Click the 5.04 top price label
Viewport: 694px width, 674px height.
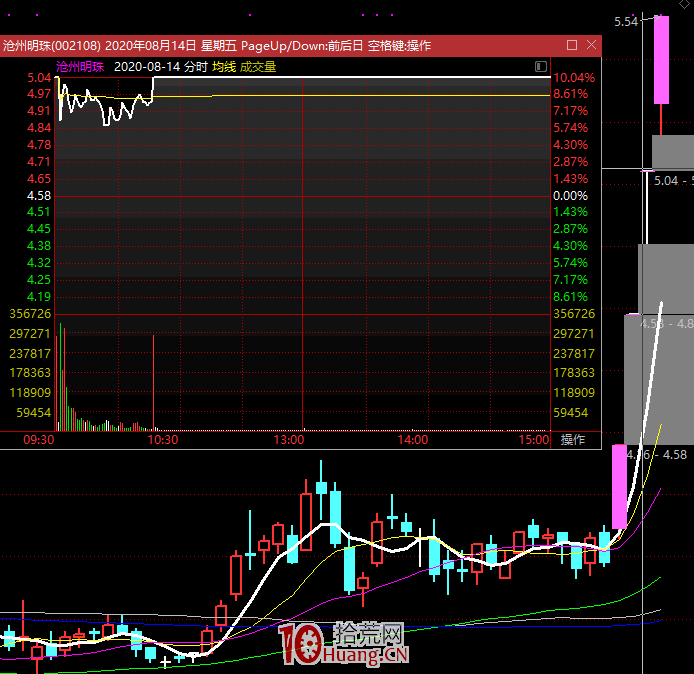[x=39, y=78]
